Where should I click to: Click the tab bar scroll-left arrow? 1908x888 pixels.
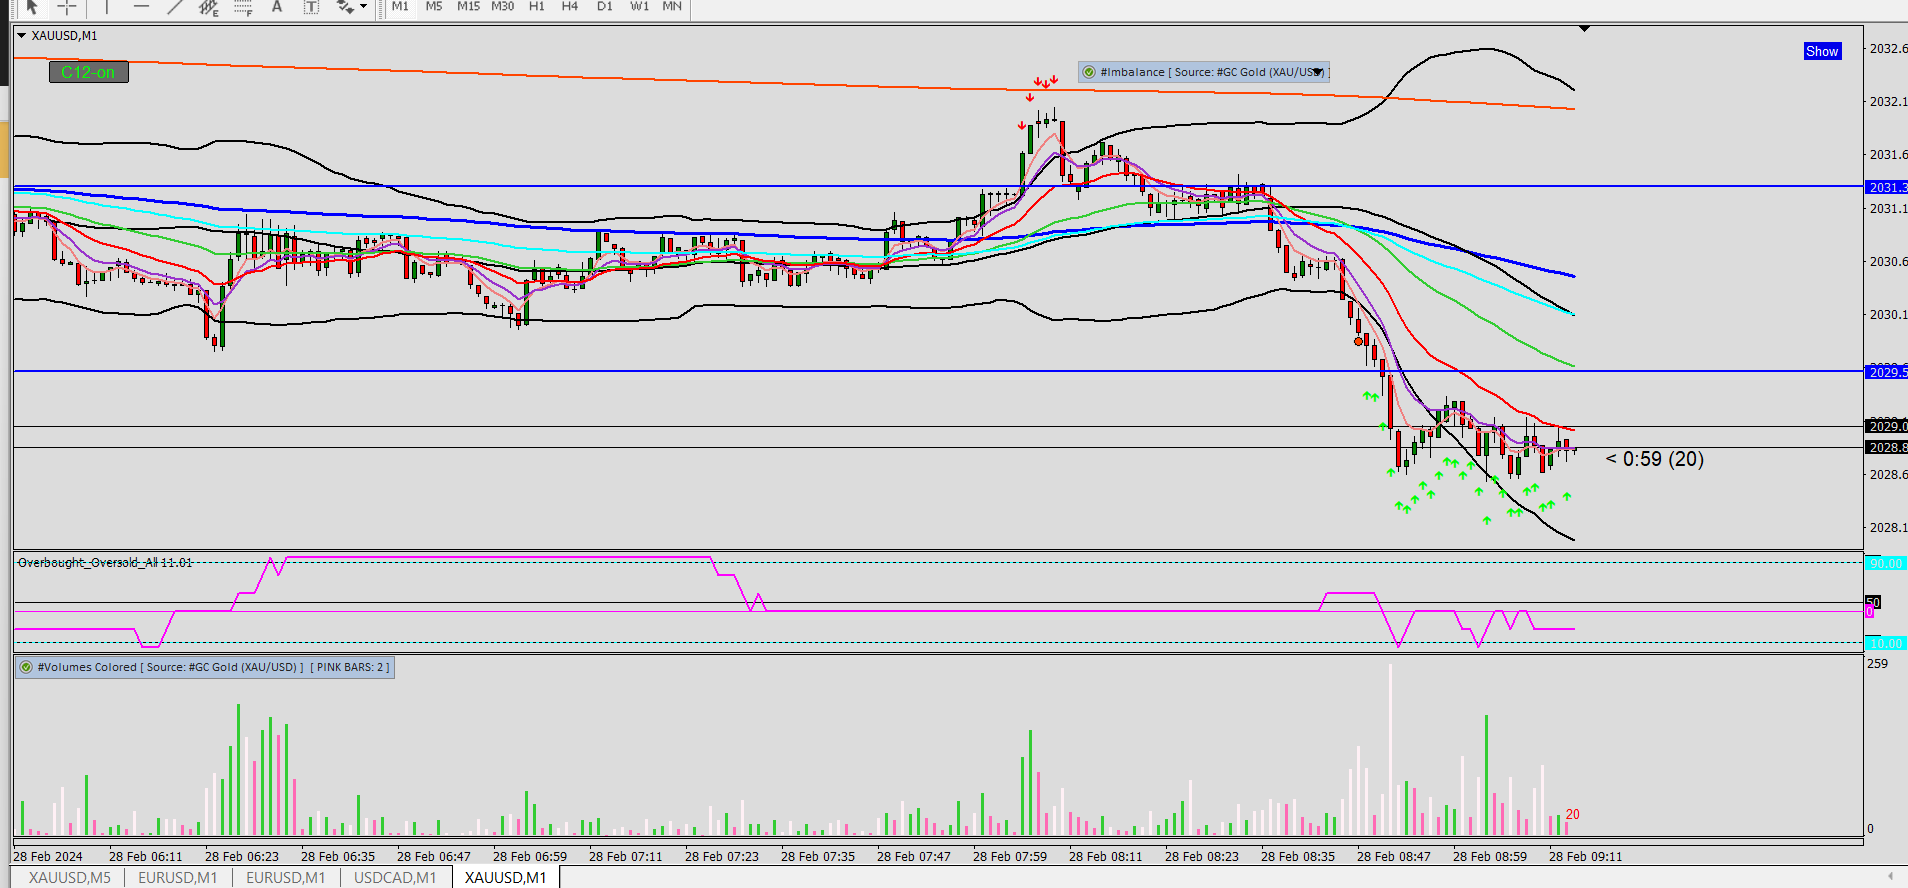click(1890, 877)
